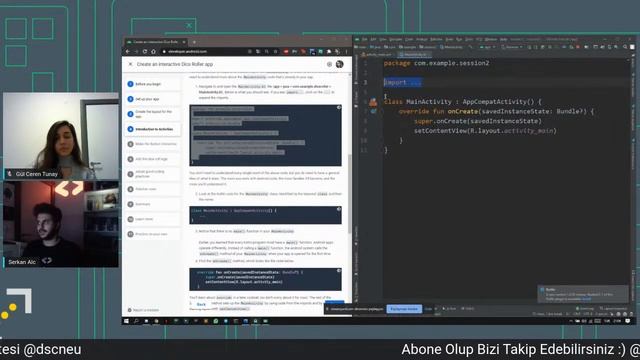This screenshot has width=640, height=360.
Task: Go to 'Practice on your own' step
Action: point(153,234)
